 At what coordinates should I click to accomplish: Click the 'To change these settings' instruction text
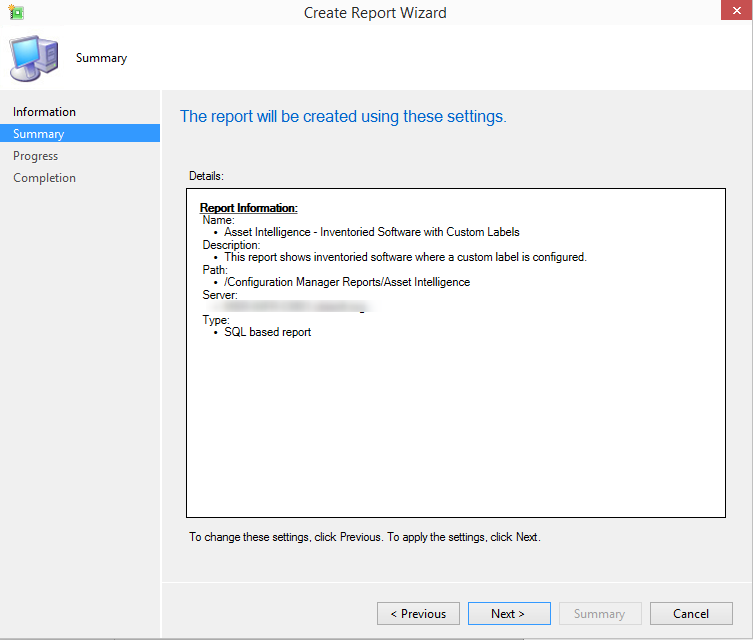click(364, 537)
